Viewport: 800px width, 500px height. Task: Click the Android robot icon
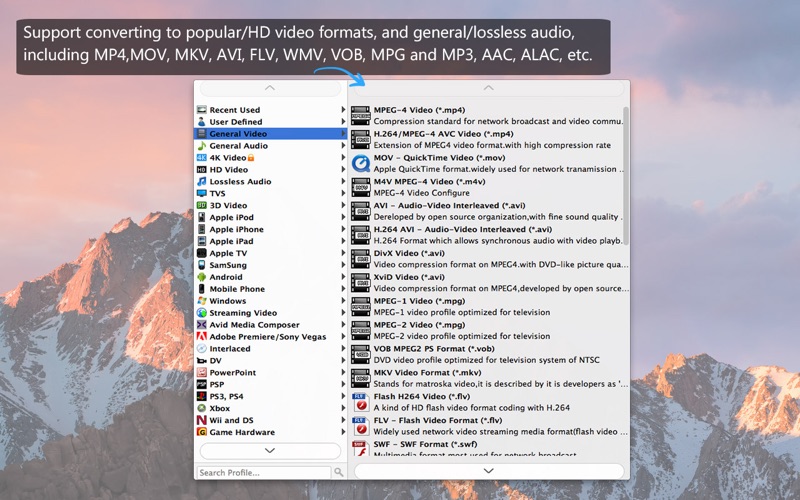click(202, 277)
